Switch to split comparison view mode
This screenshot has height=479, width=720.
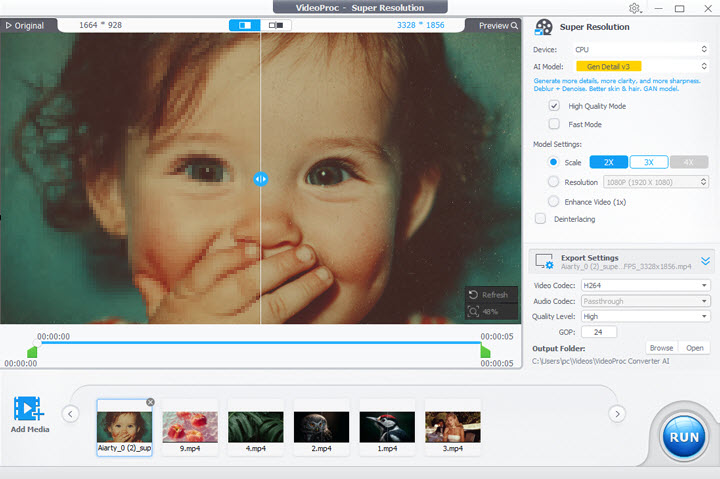tap(245, 25)
